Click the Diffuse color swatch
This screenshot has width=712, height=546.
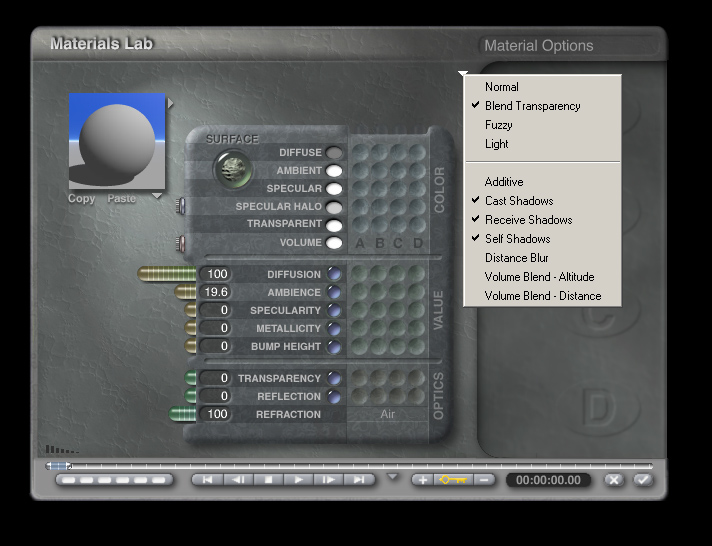tap(334, 153)
